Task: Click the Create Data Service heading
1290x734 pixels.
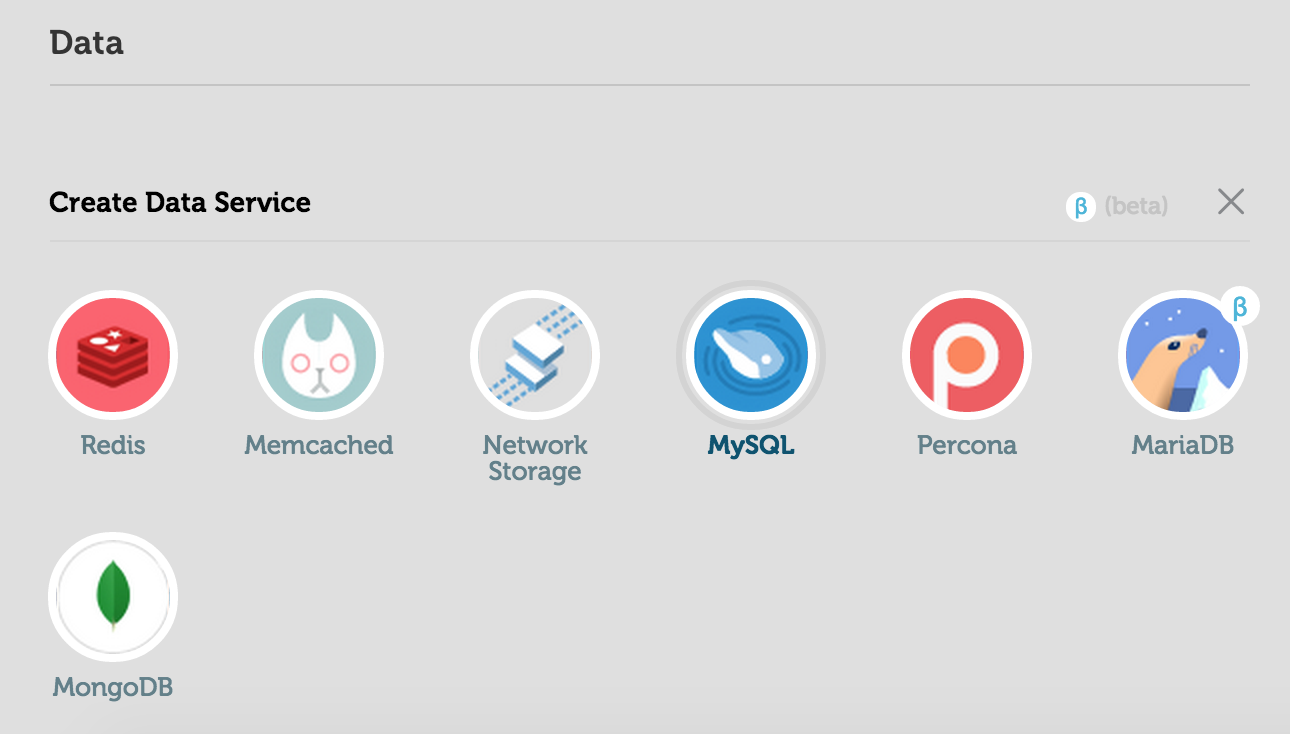Action: click(180, 202)
